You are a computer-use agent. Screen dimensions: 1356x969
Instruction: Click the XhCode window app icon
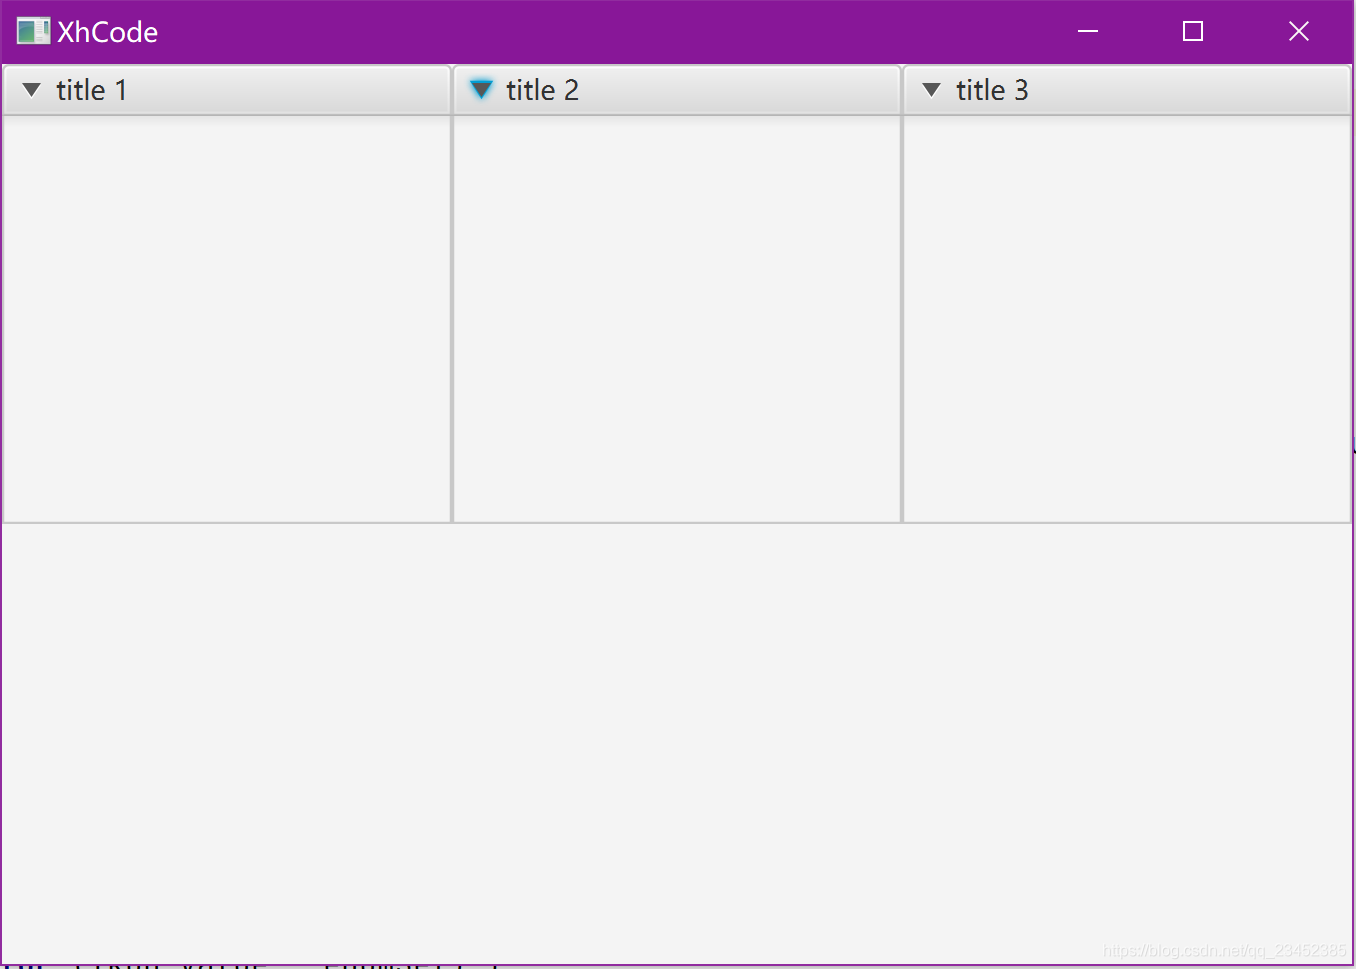pyautogui.click(x=33, y=31)
